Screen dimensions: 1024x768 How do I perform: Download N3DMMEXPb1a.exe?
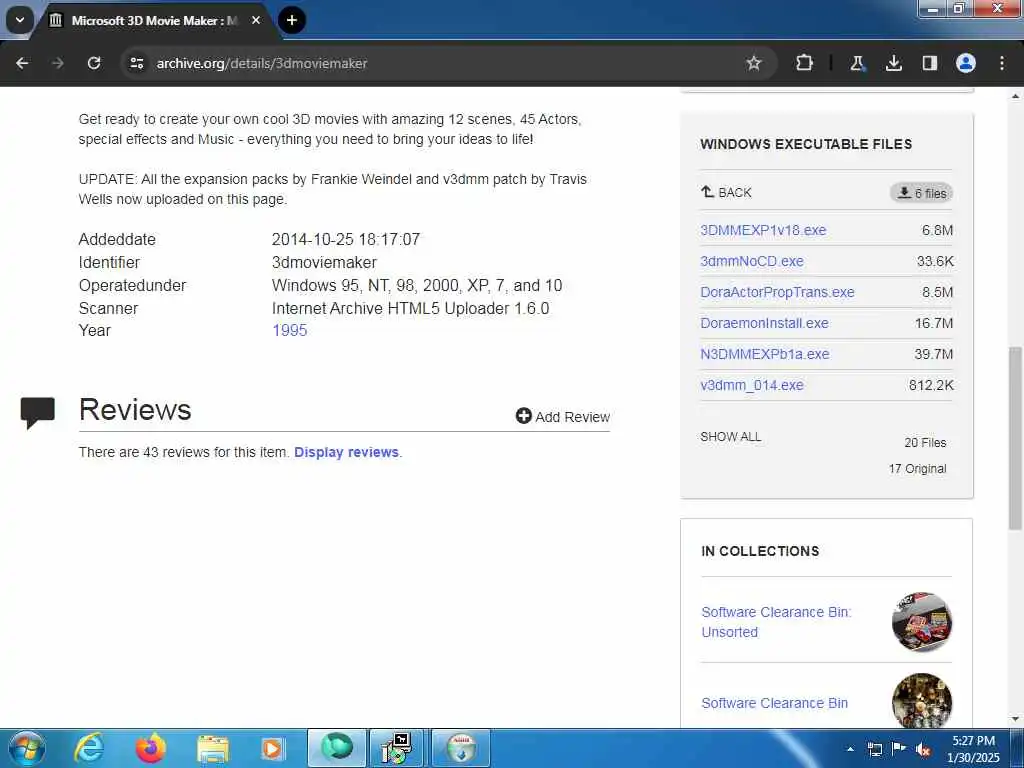(x=765, y=354)
